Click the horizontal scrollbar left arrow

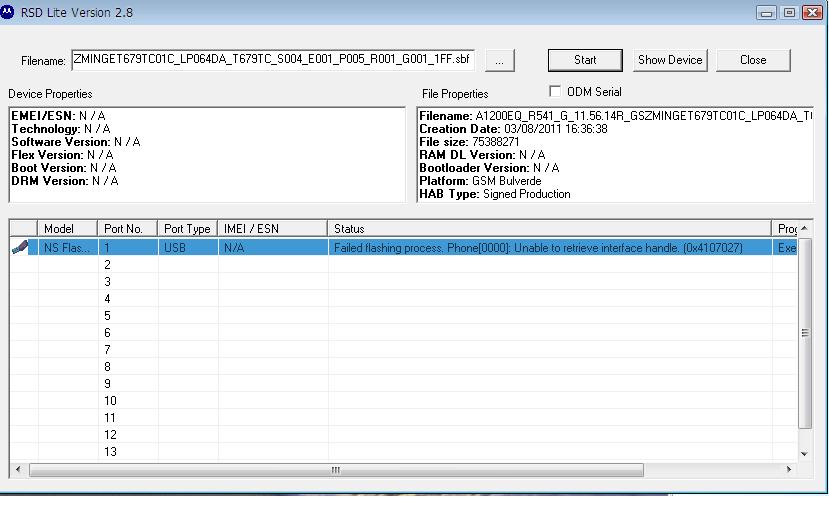pos(18,469)
